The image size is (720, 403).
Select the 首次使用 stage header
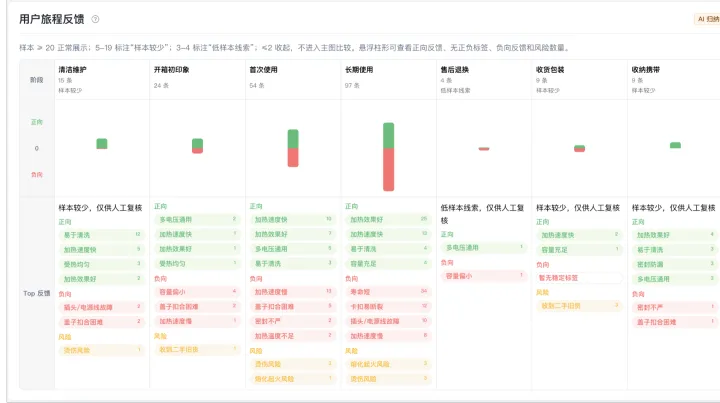click(263, 70)
